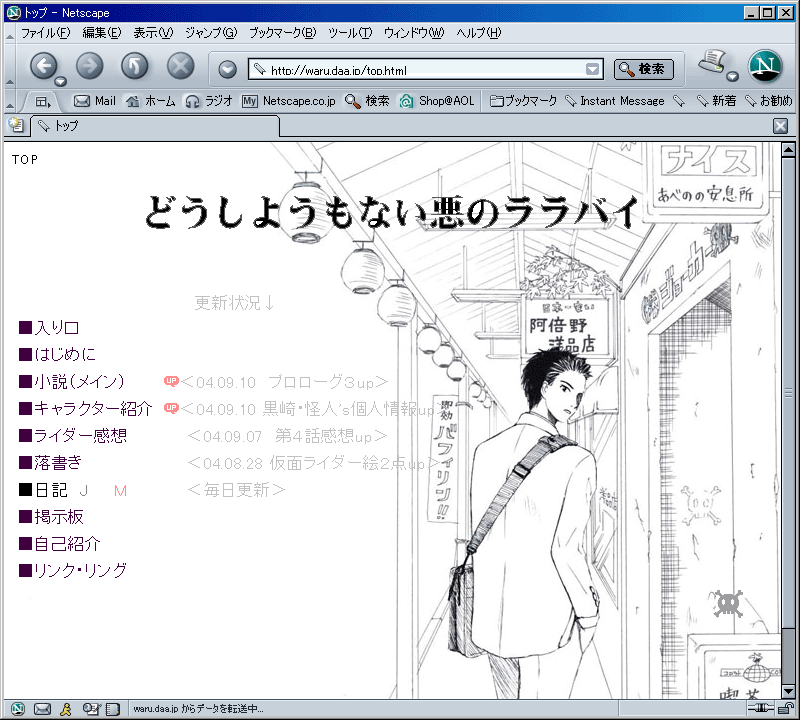Click the small grey skull image

(x=728, y=604)
